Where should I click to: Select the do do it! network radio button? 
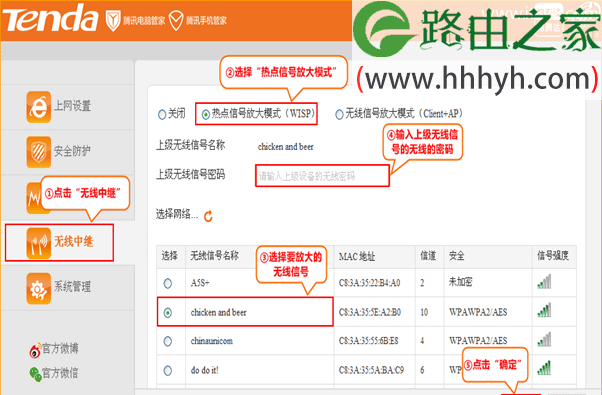(168, 370)
